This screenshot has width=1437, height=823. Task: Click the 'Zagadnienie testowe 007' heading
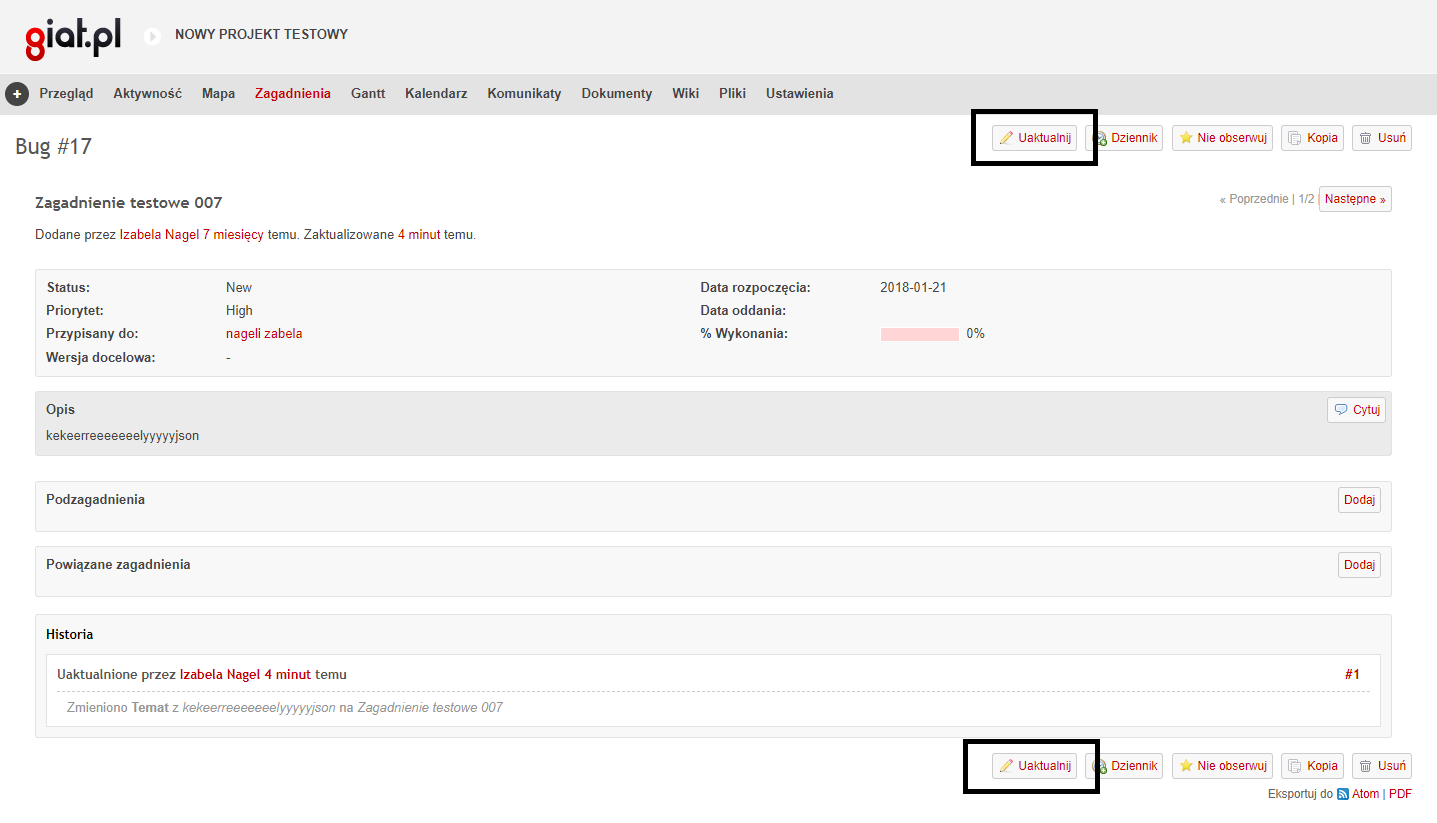coord(128,203)
